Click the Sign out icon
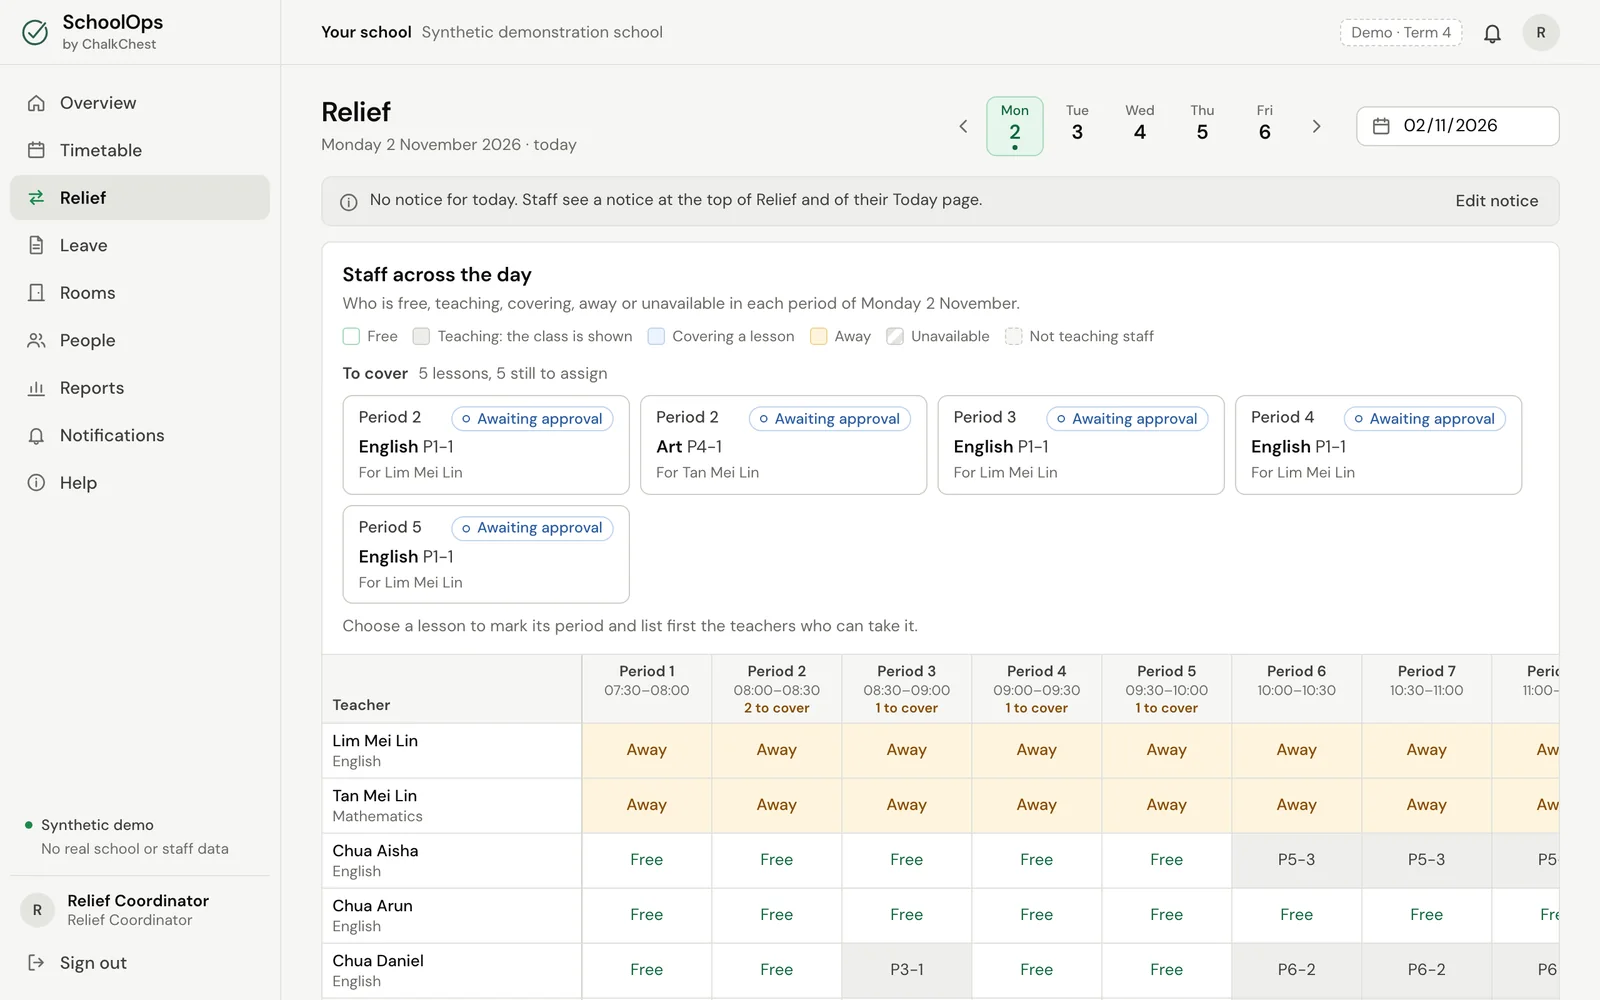1600x1000 pixels. [36, 963]
